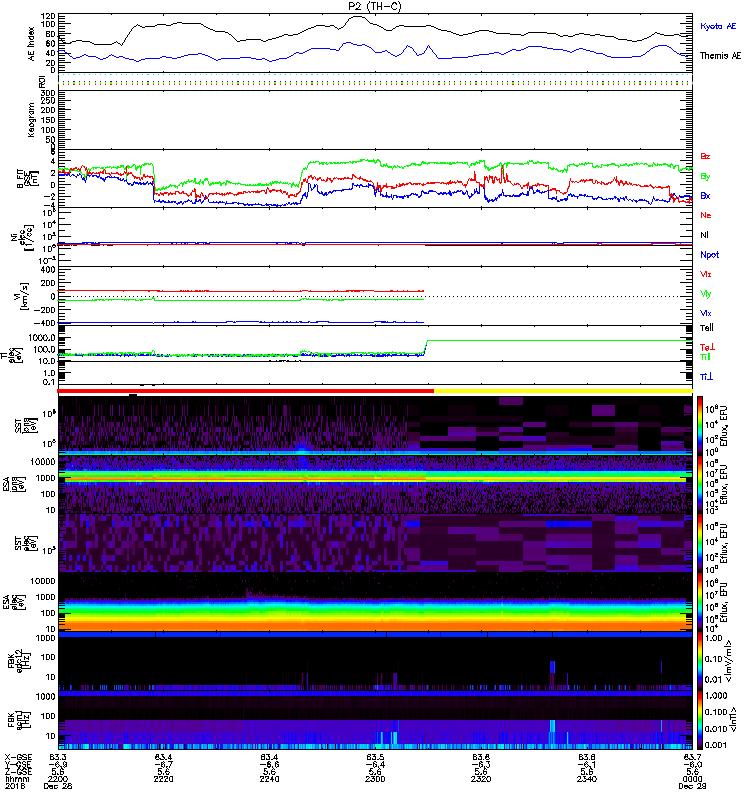The image size is (750, 800).
Task: Click the SST ion panel color bar
Action: 700,425
